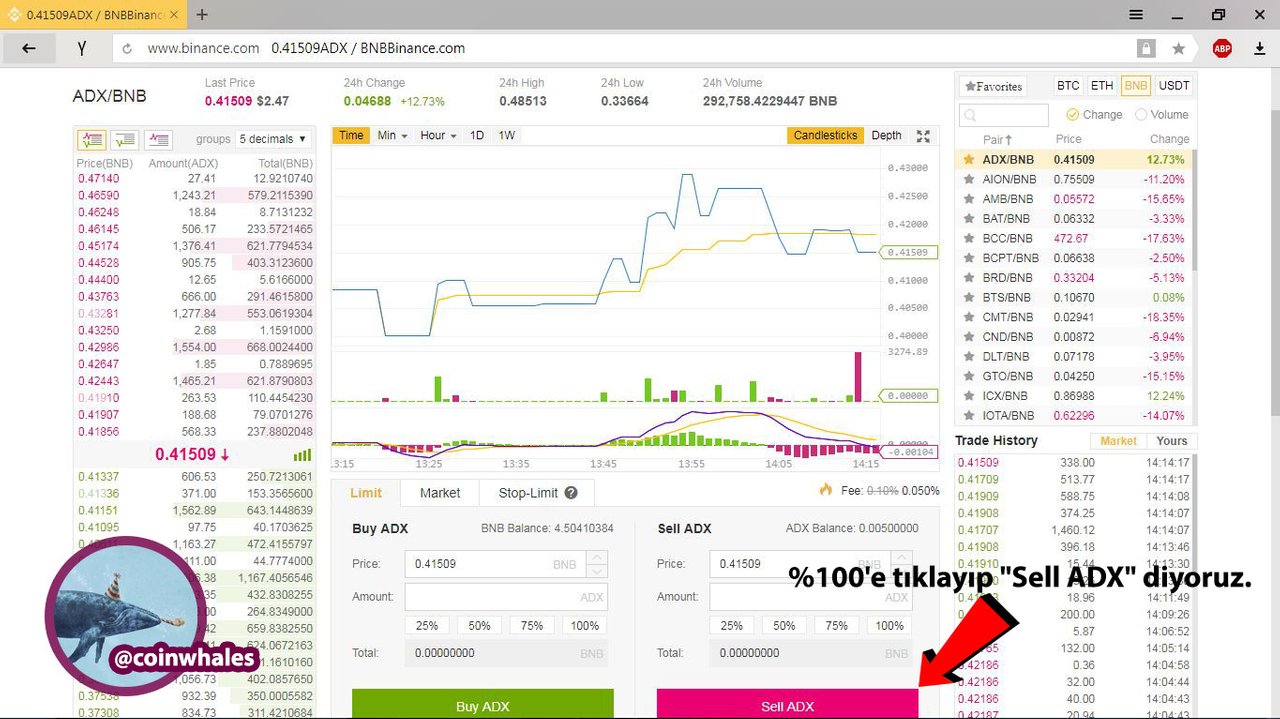Open the Stop-Limit help question icon
The height and width of the screenshot is (719, 1280).
[571, 493]
